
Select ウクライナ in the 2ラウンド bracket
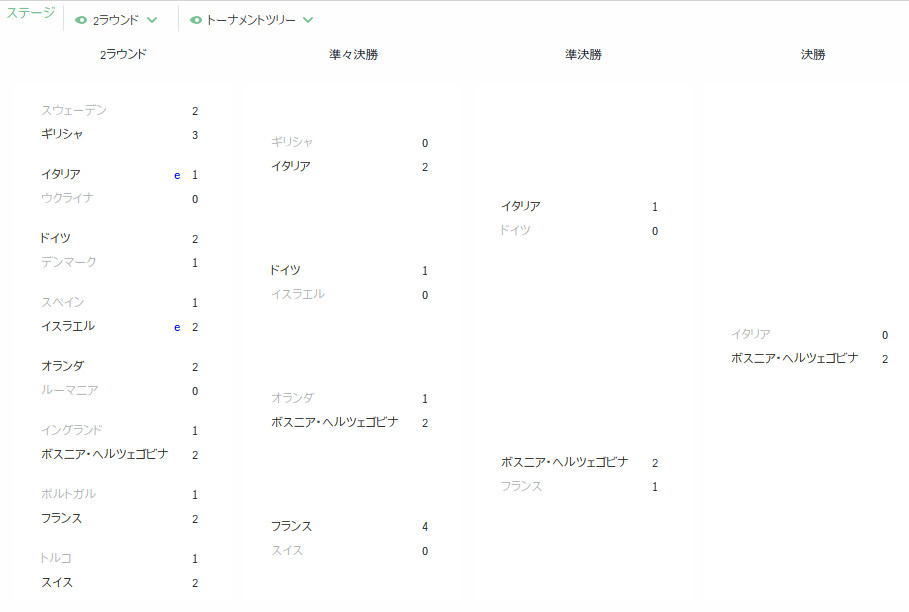click(67, 198)
